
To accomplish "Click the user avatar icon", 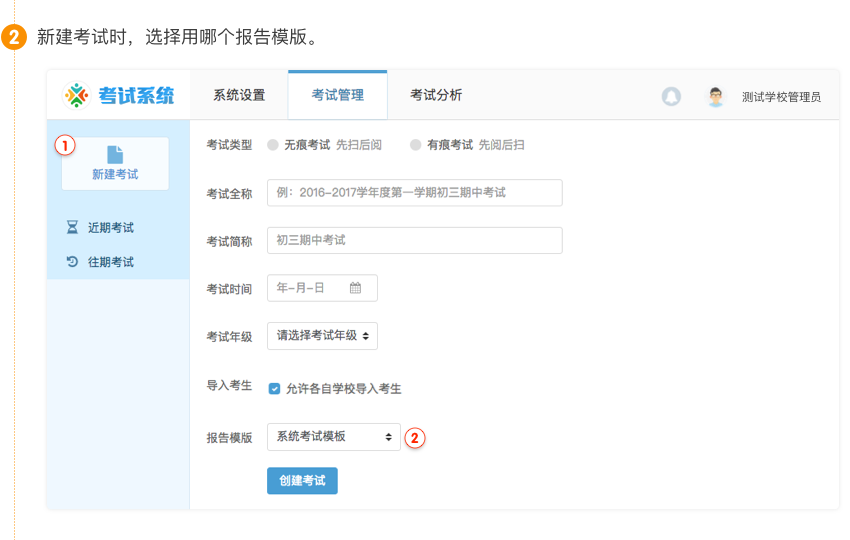I will [715, 96].
